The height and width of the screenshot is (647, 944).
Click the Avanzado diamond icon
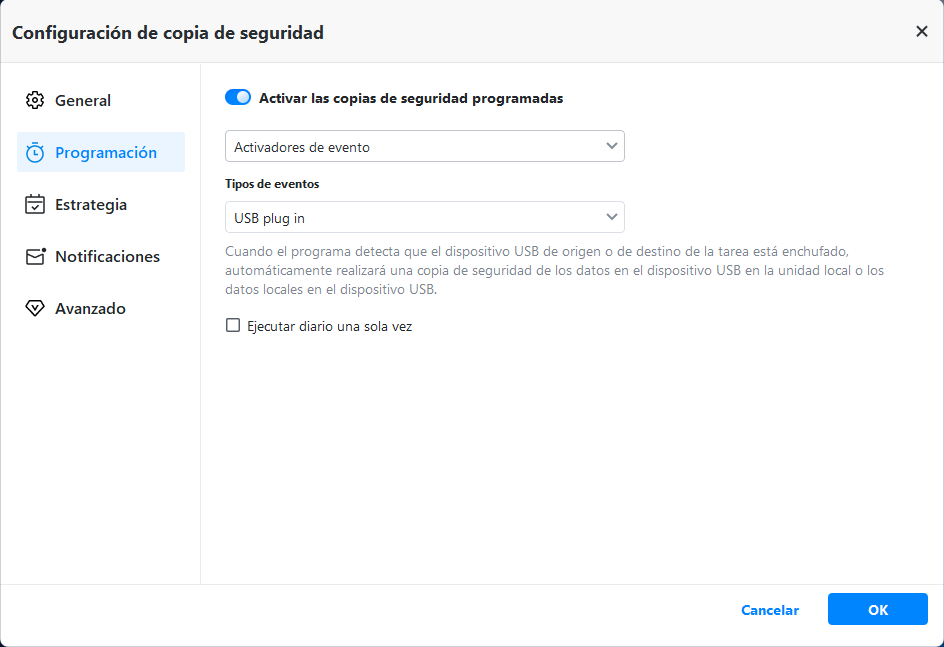tap(35, 309)
